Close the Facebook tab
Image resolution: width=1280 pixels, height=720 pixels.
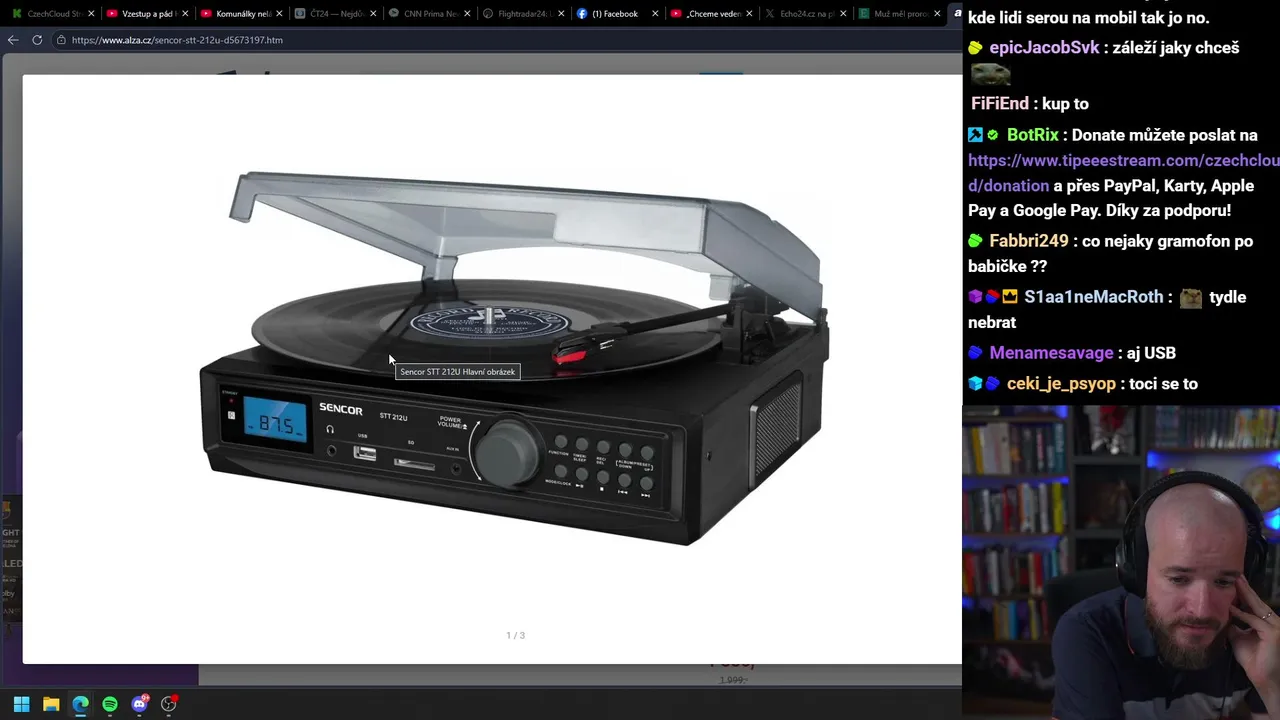click(x=655, y=14)
